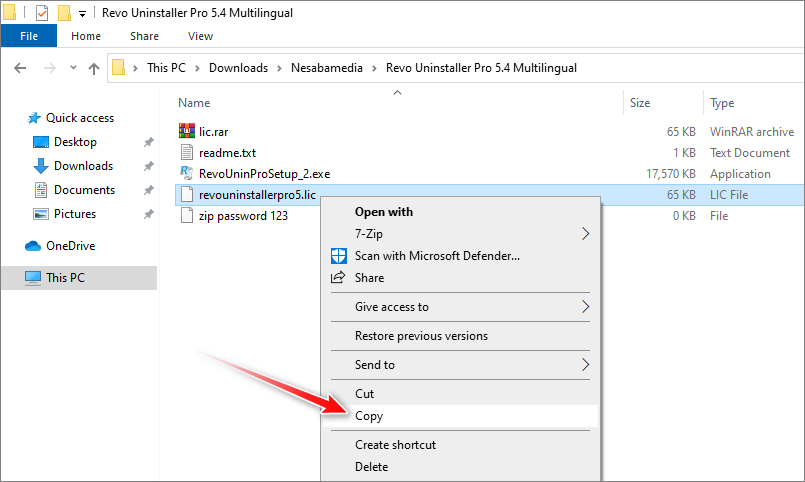Select the lic.rar WinRAR archive icon
Screen dimensions: 805x482
coord(187,131)
